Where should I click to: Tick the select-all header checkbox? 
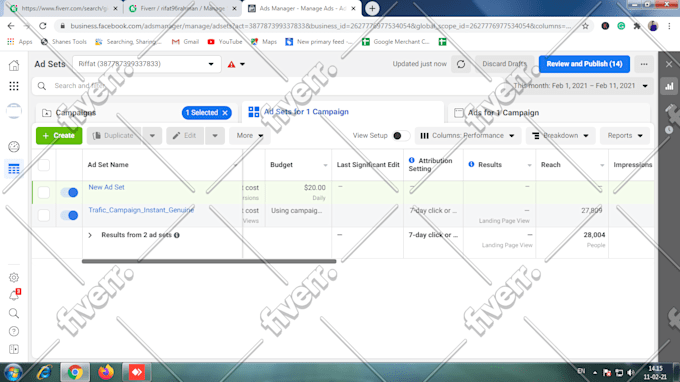[44, 165]
